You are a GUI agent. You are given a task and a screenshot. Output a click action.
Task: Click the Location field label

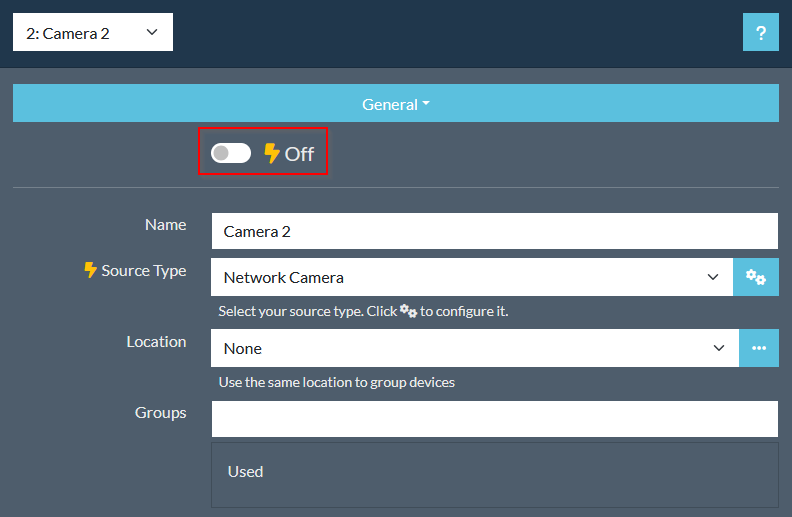click(156, 342)
